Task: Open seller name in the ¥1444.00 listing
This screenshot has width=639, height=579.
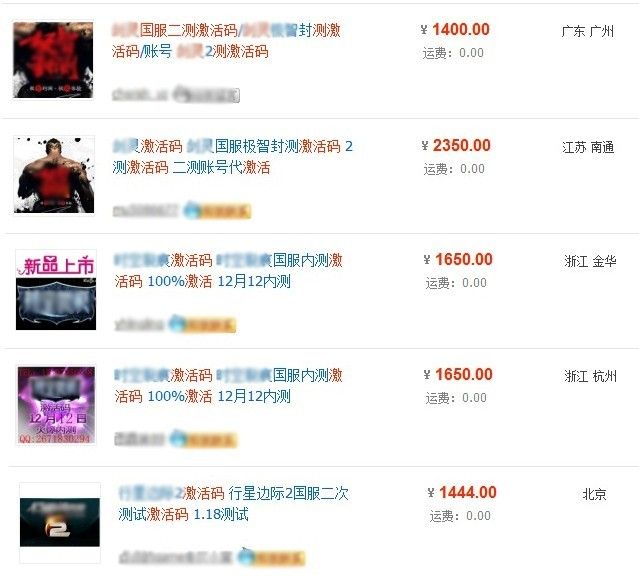Action: [175, 557]
